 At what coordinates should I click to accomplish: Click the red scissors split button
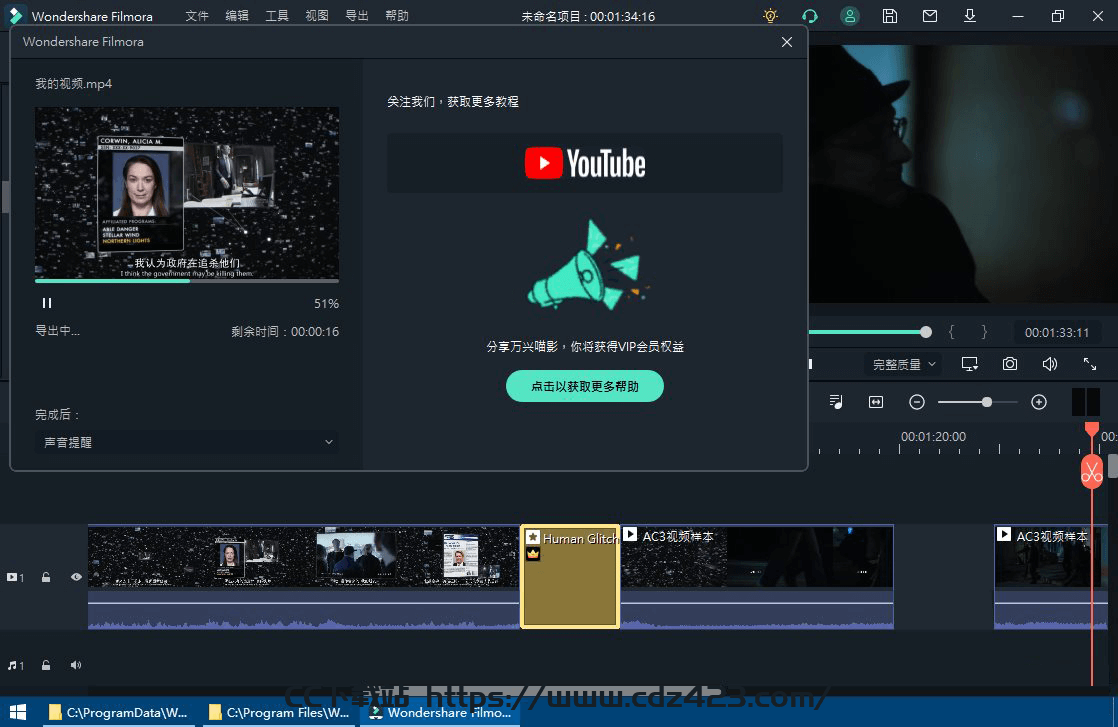1092,472
